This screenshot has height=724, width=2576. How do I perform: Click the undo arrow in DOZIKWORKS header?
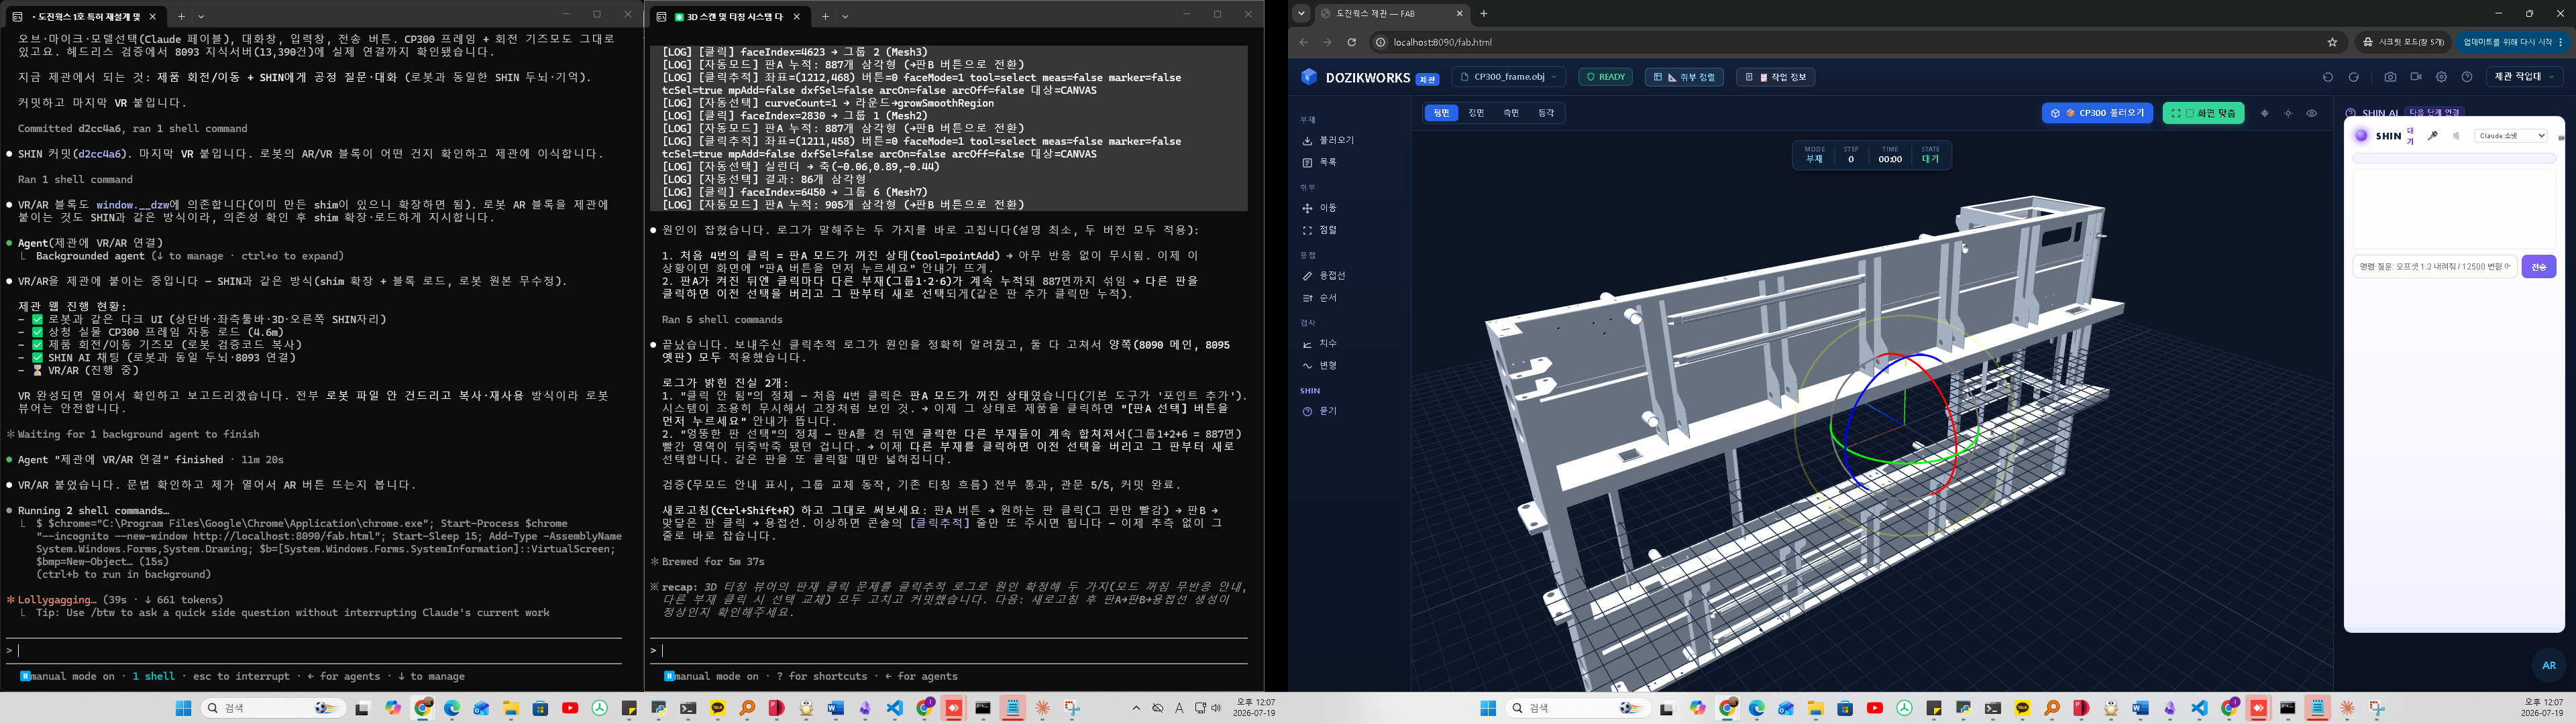pyautogui.click(x=2328, y=77)
